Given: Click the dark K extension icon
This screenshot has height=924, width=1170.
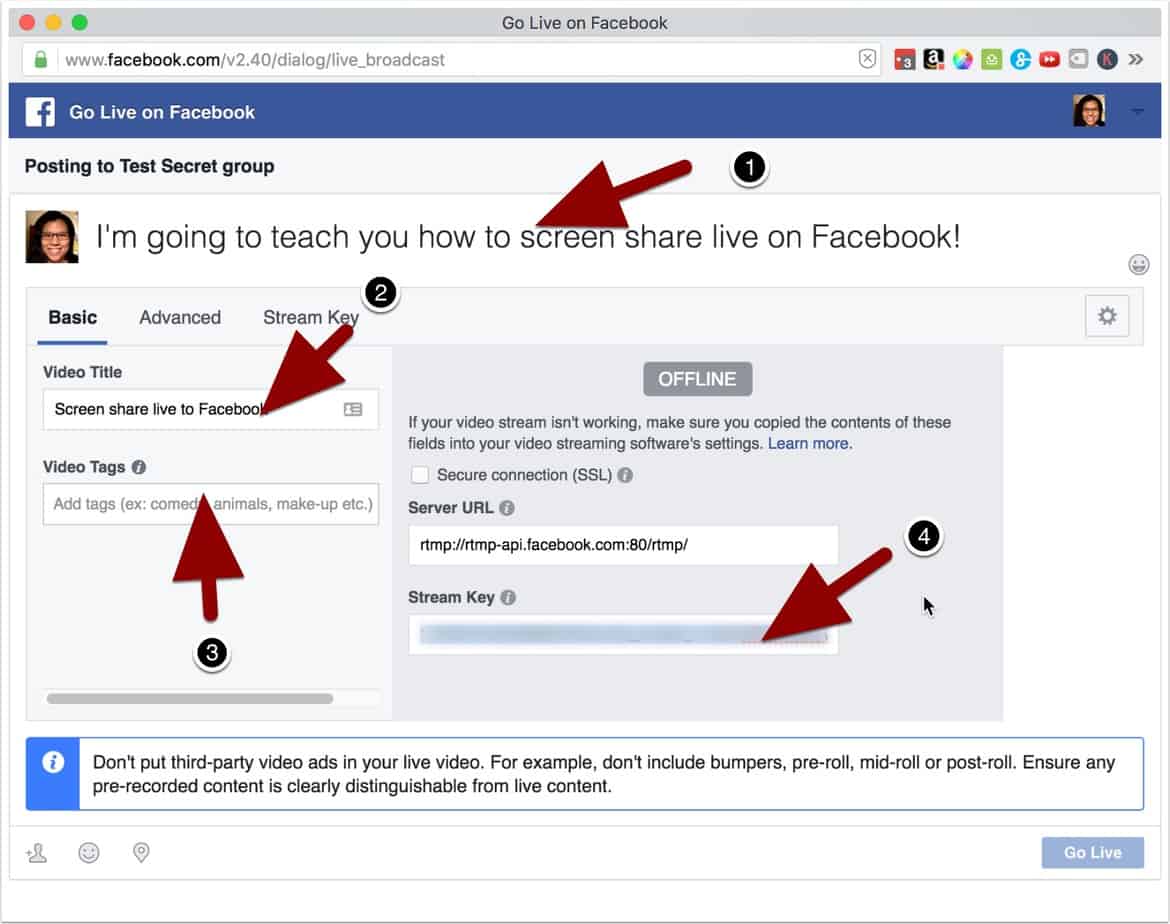Looking at the screenshot, I should pos(1107,59).
